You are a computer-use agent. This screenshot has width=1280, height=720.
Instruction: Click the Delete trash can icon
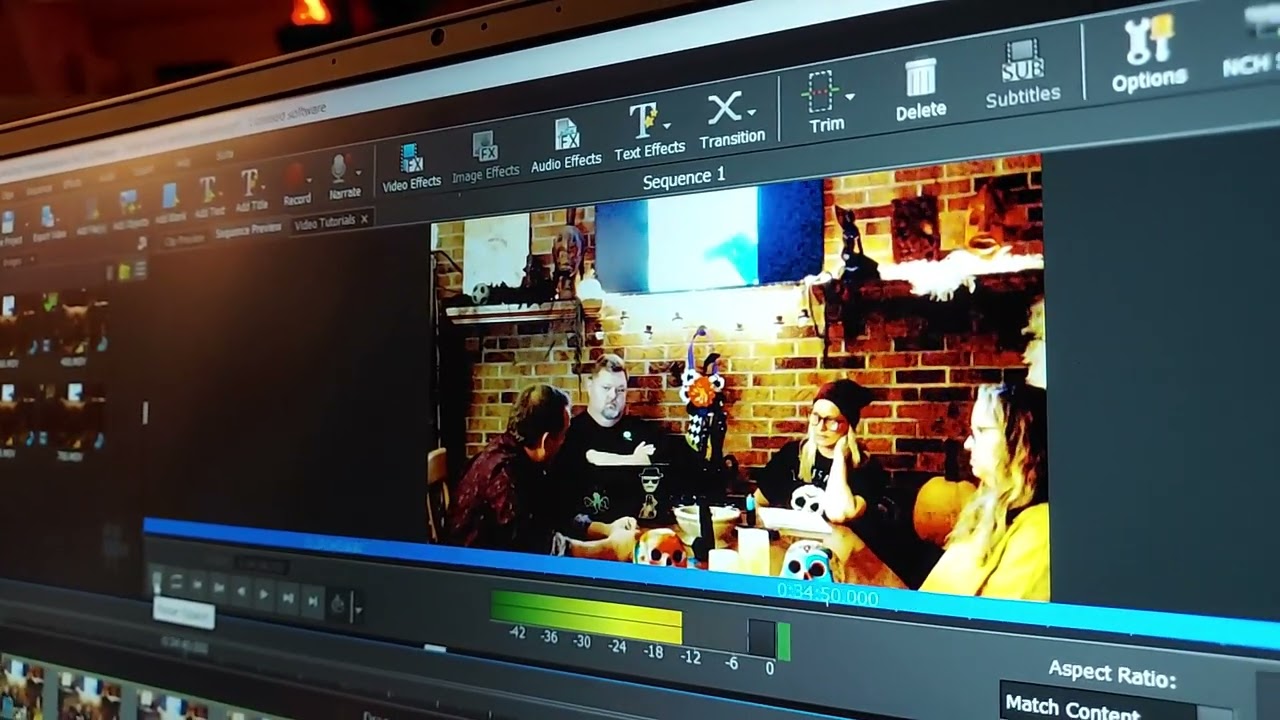tap(920, 78)
